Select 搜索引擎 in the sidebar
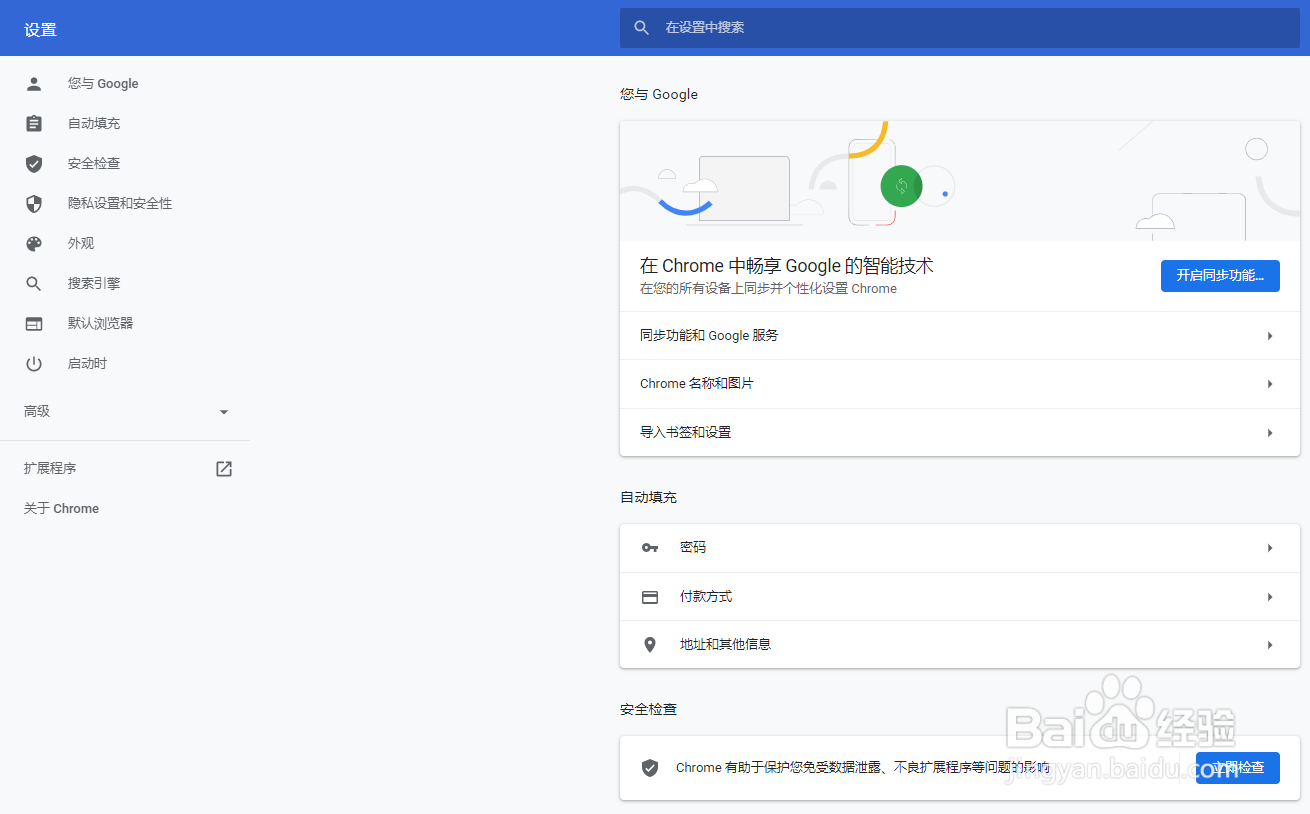Viewport: 1310px width, 814px height. (94, 284)
